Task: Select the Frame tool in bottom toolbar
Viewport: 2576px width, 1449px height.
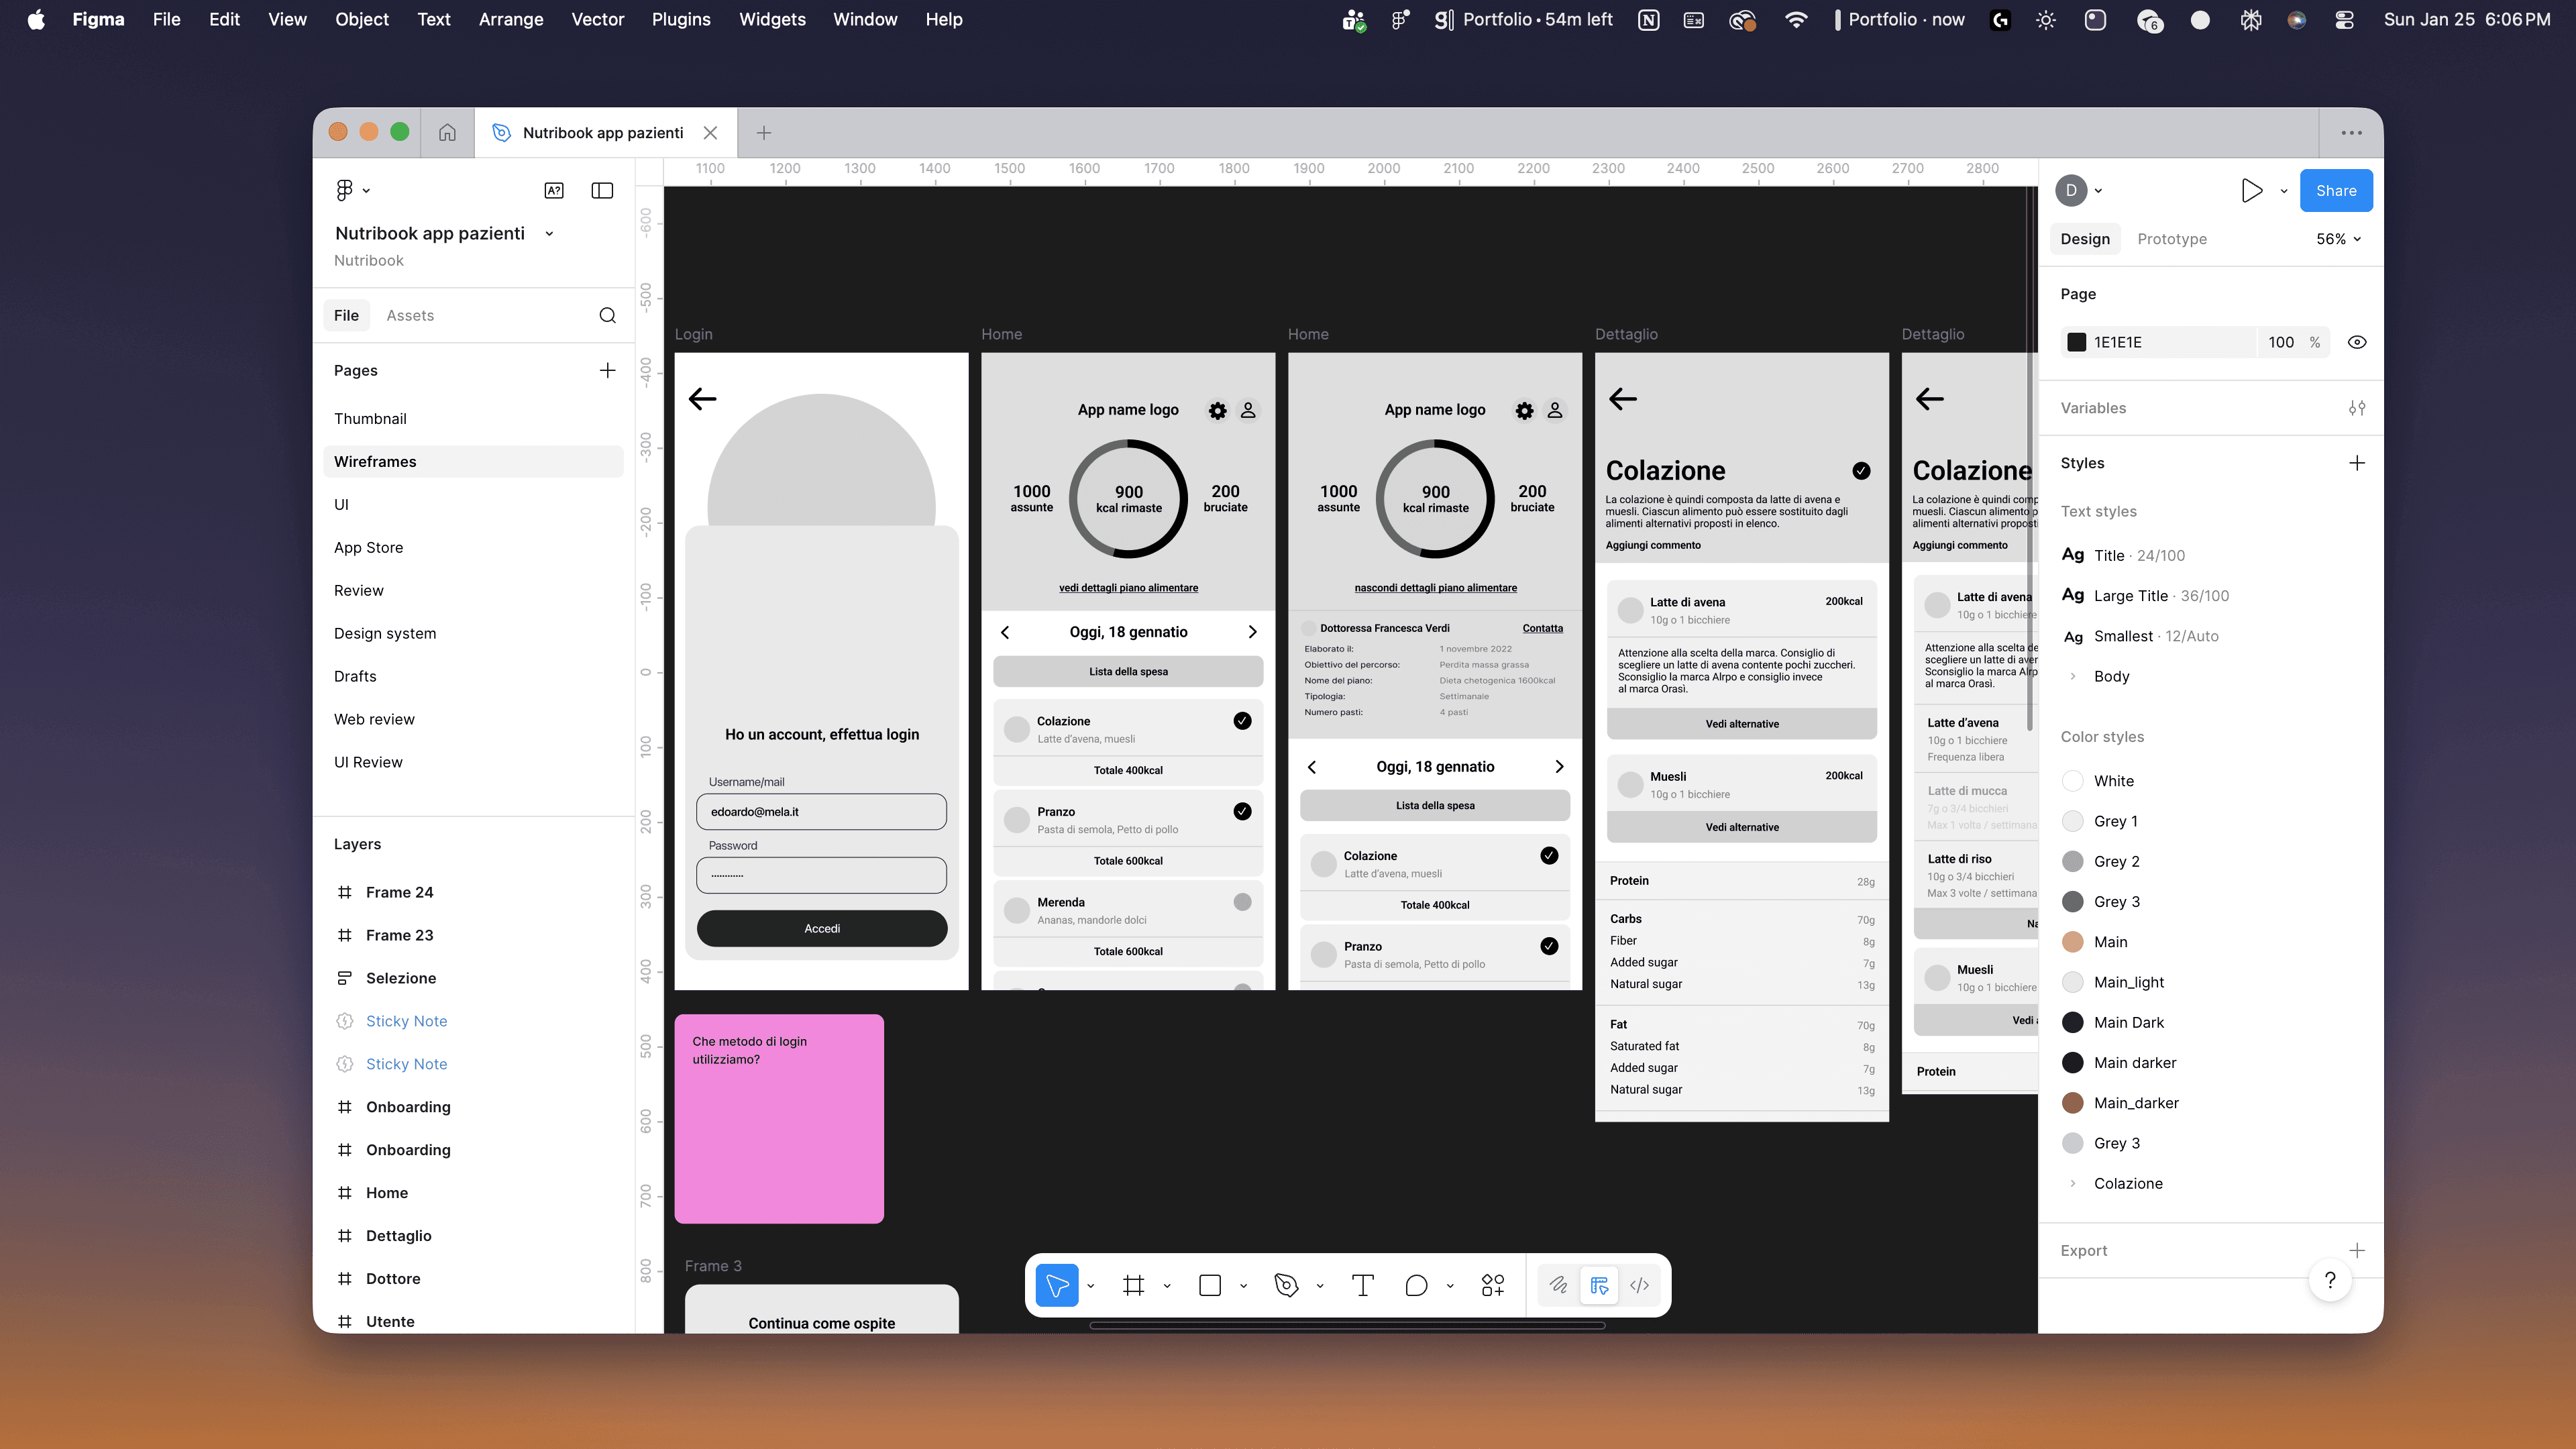Action: click(1133, 1286)
